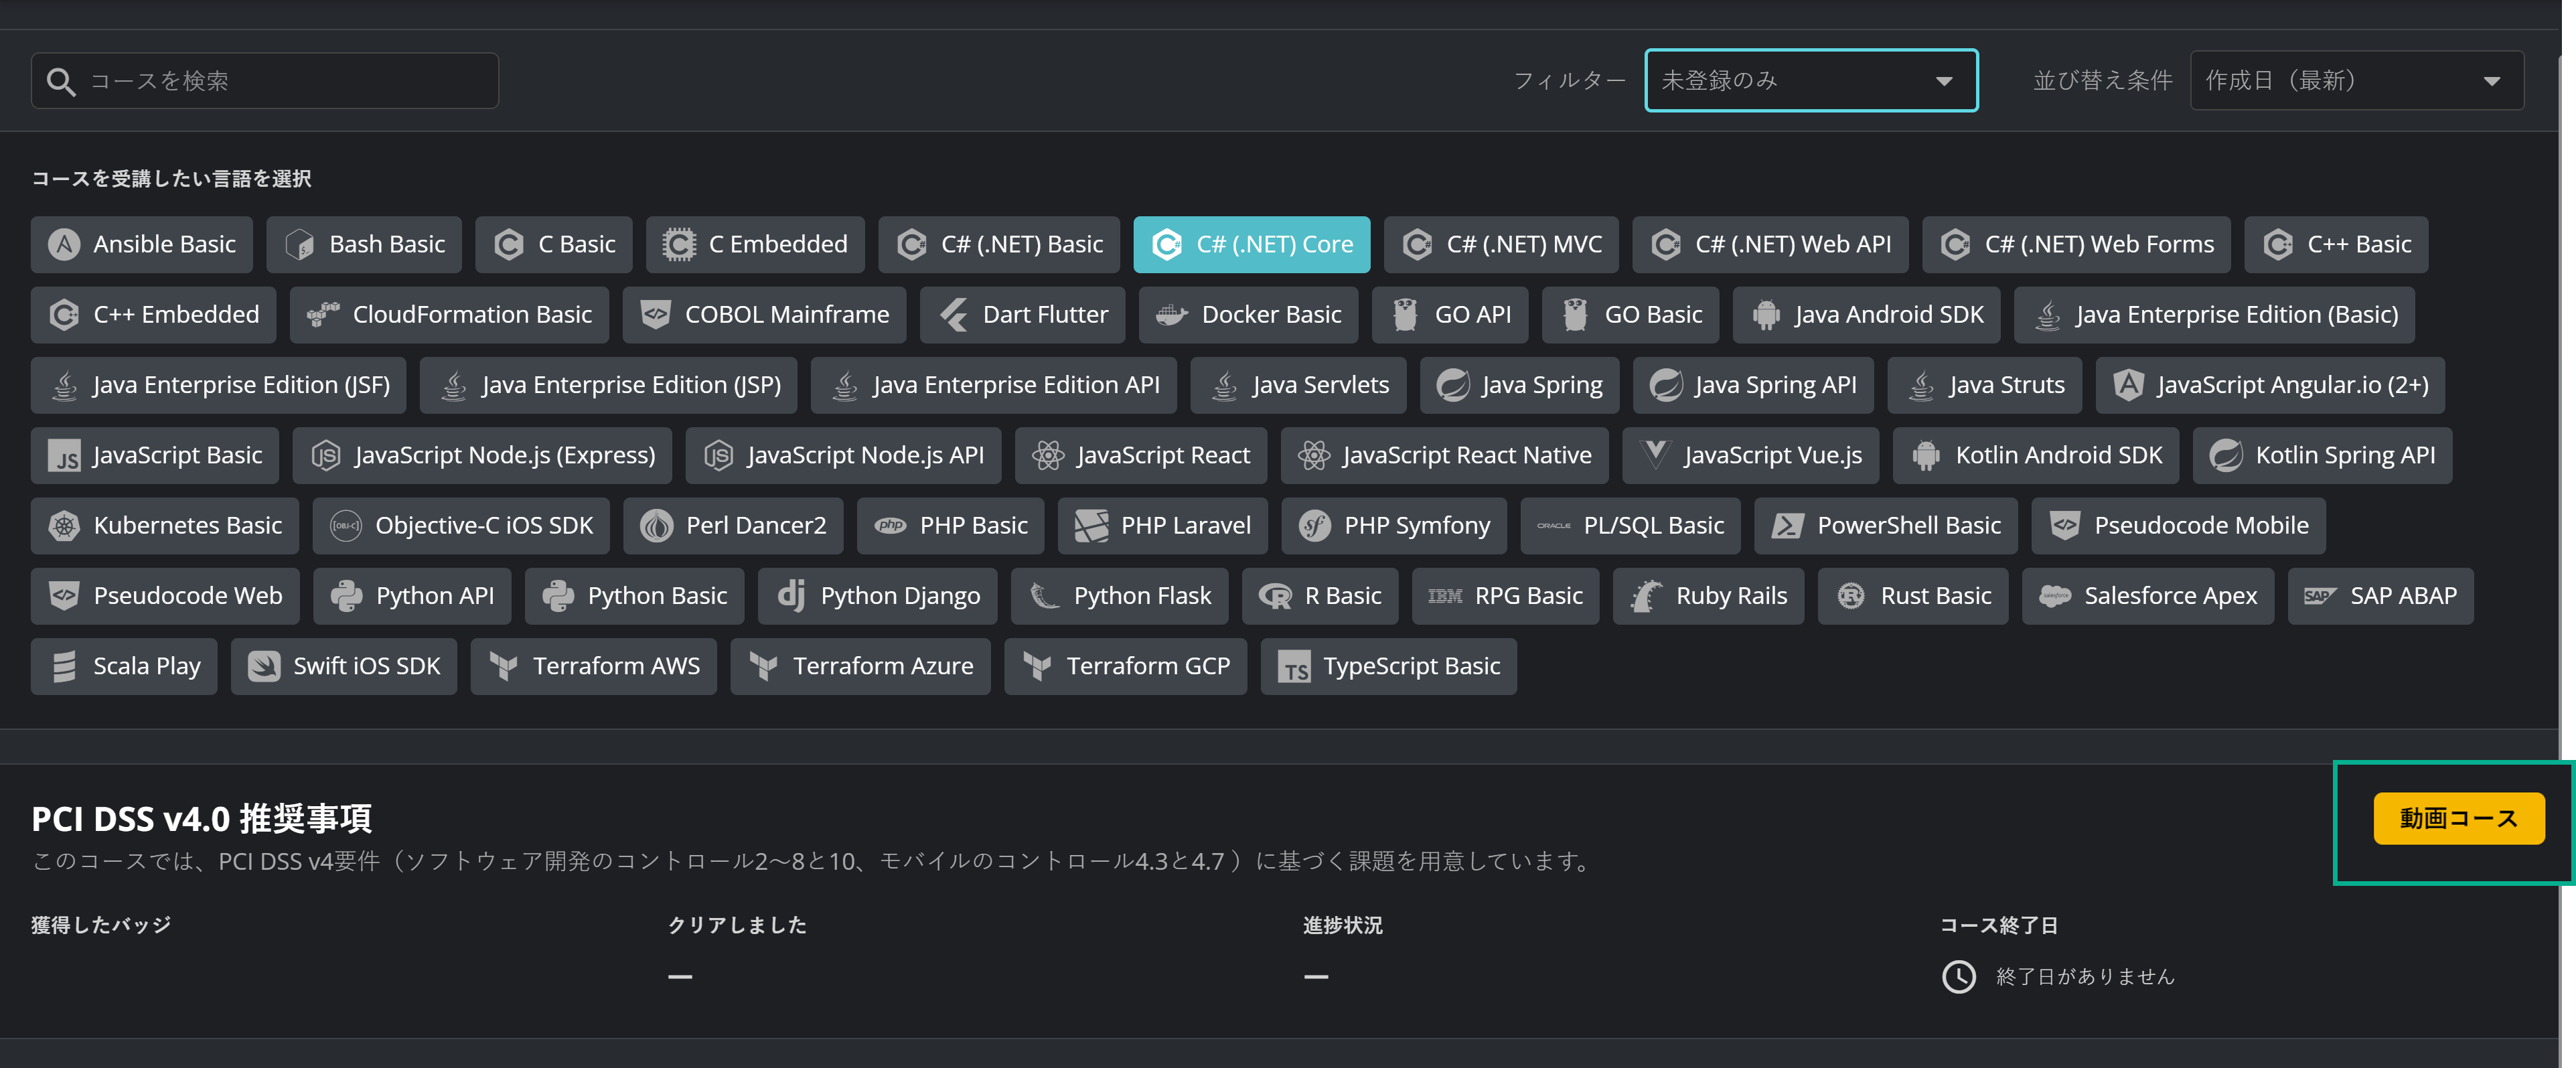This screenshot has height=1068, width=2576.
Task: Choose the JavaScript React Native chip
Action: [1444, 455]
